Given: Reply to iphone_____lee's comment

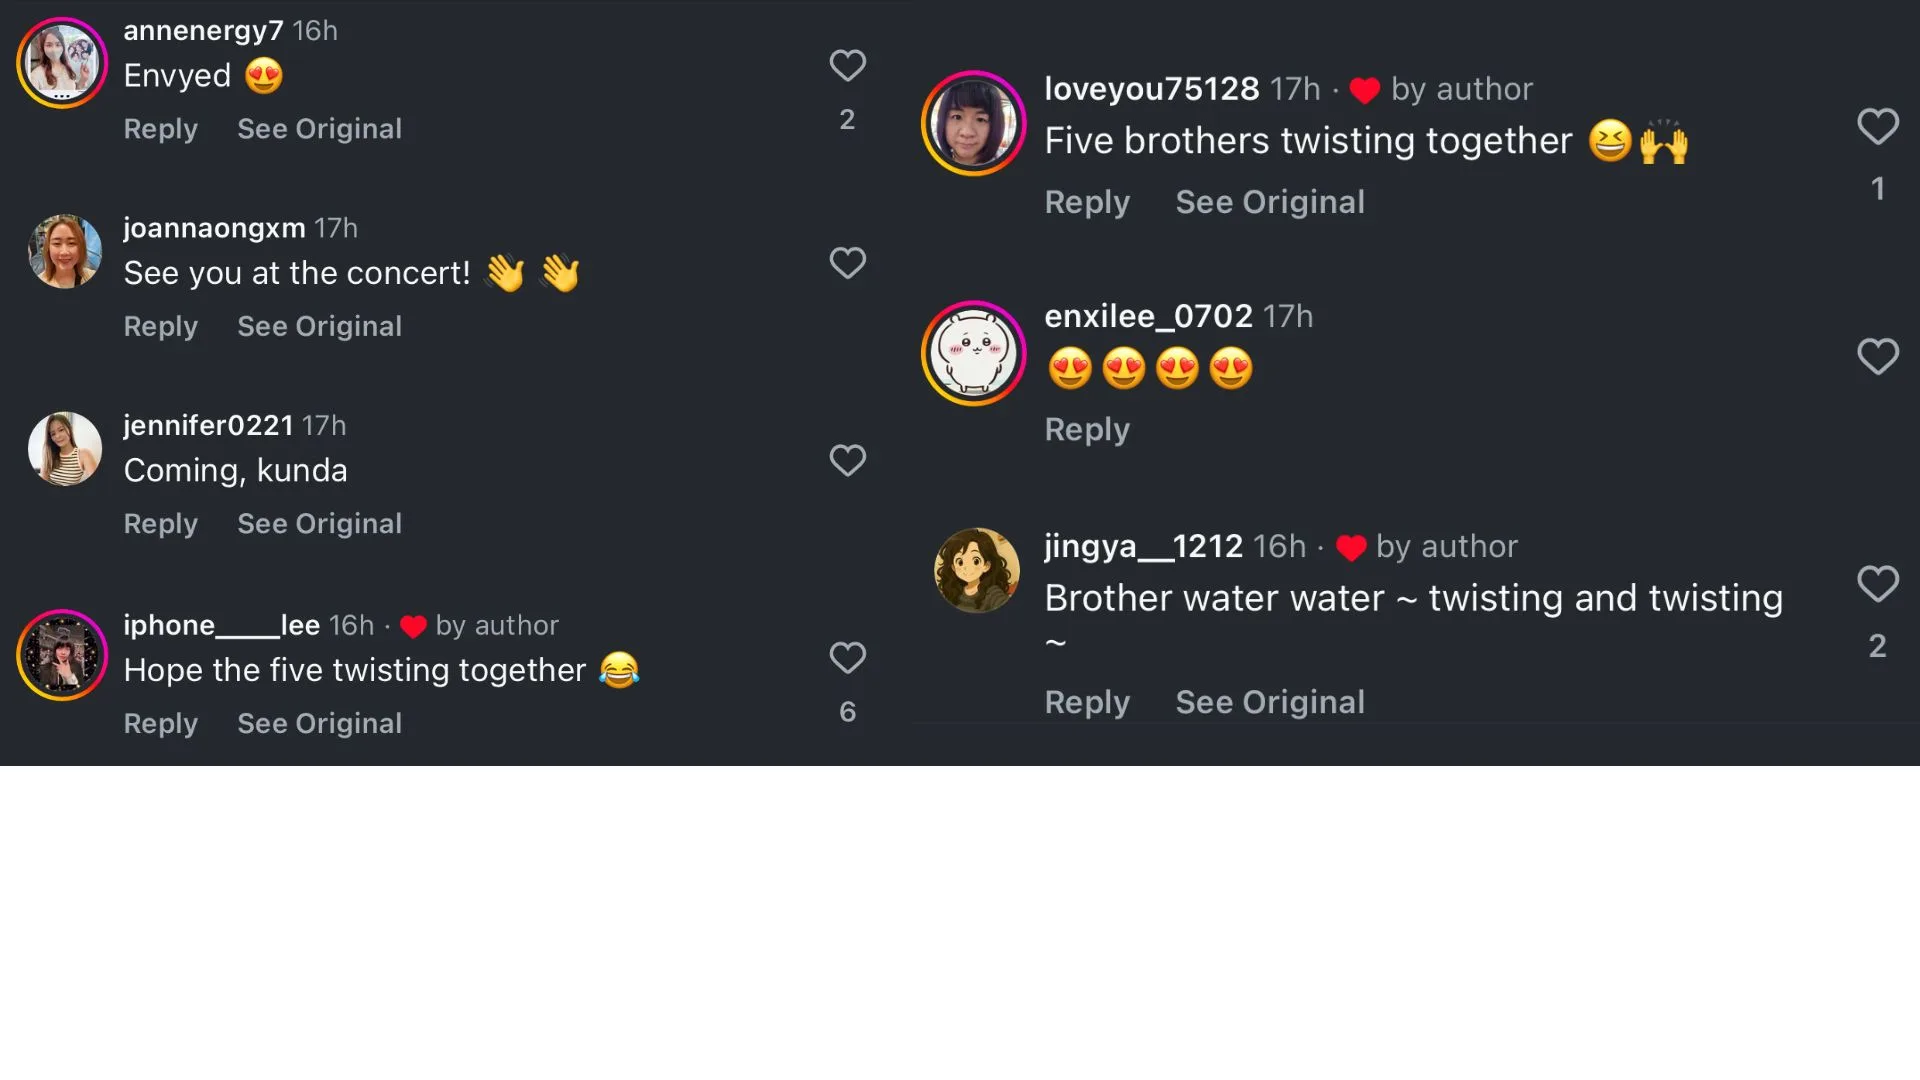Looking at the screenshot, I should [x=160, y=723].
